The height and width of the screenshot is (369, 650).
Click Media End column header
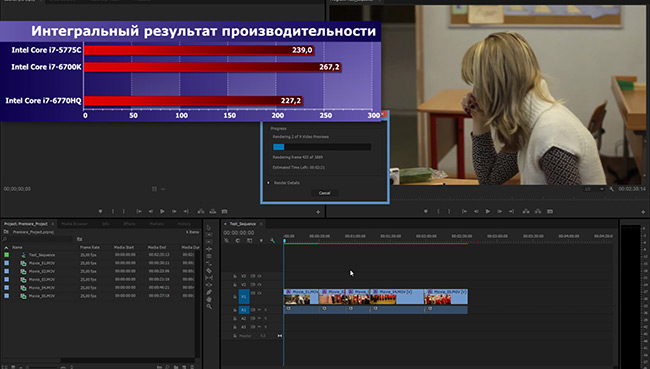(x=157, y=248)
